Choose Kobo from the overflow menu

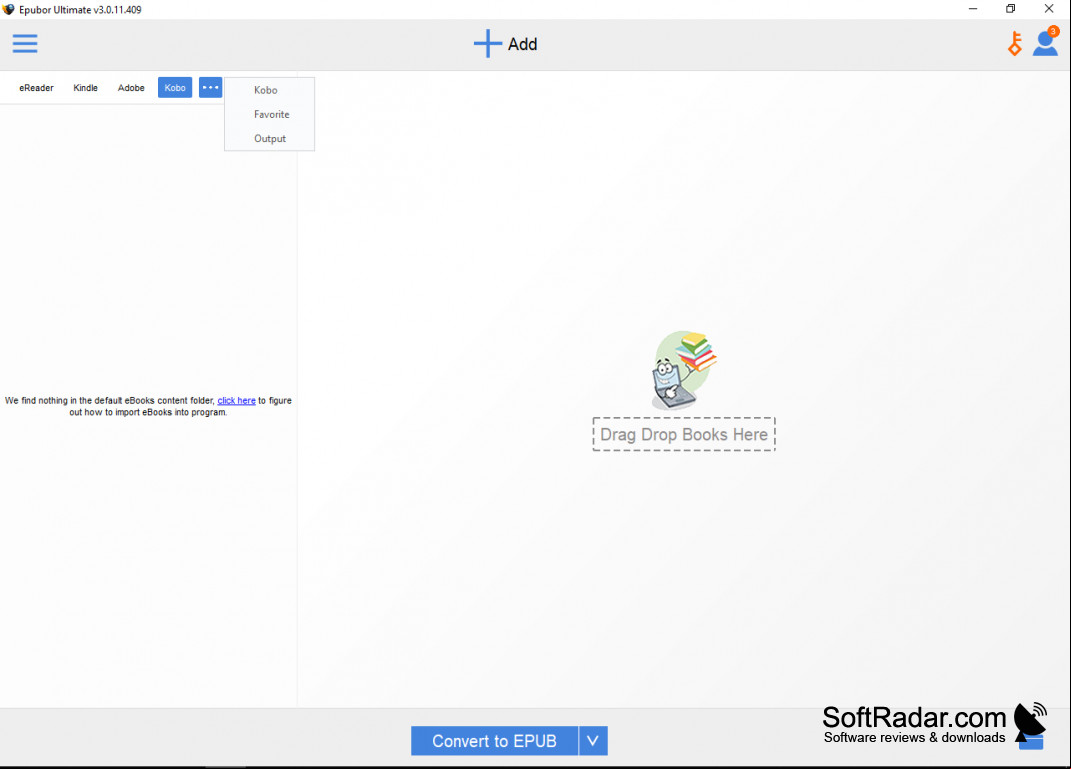click(269, 90)
